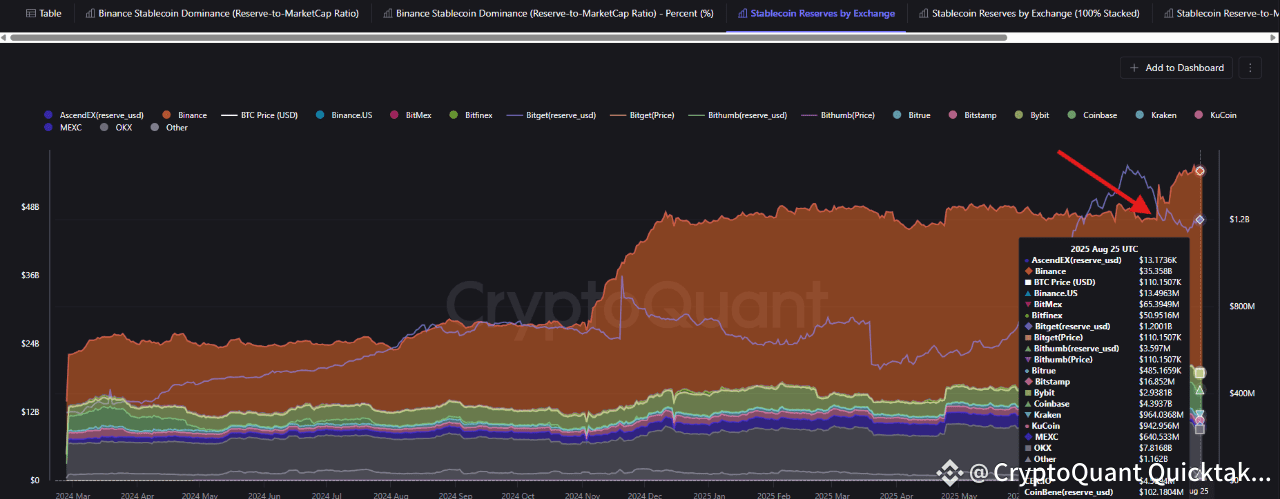This screenshot has width=1280, height=499.
Task: Click the $800M right axis label
Action: click(1241, 306)
